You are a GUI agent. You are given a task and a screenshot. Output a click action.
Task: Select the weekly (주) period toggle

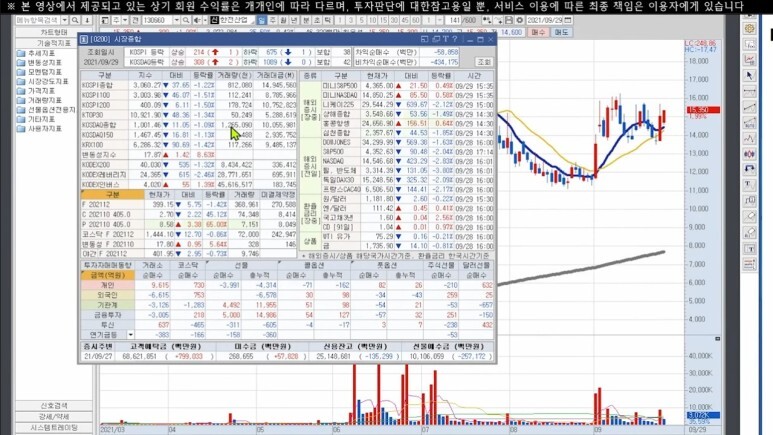click(x=272, y=20)
